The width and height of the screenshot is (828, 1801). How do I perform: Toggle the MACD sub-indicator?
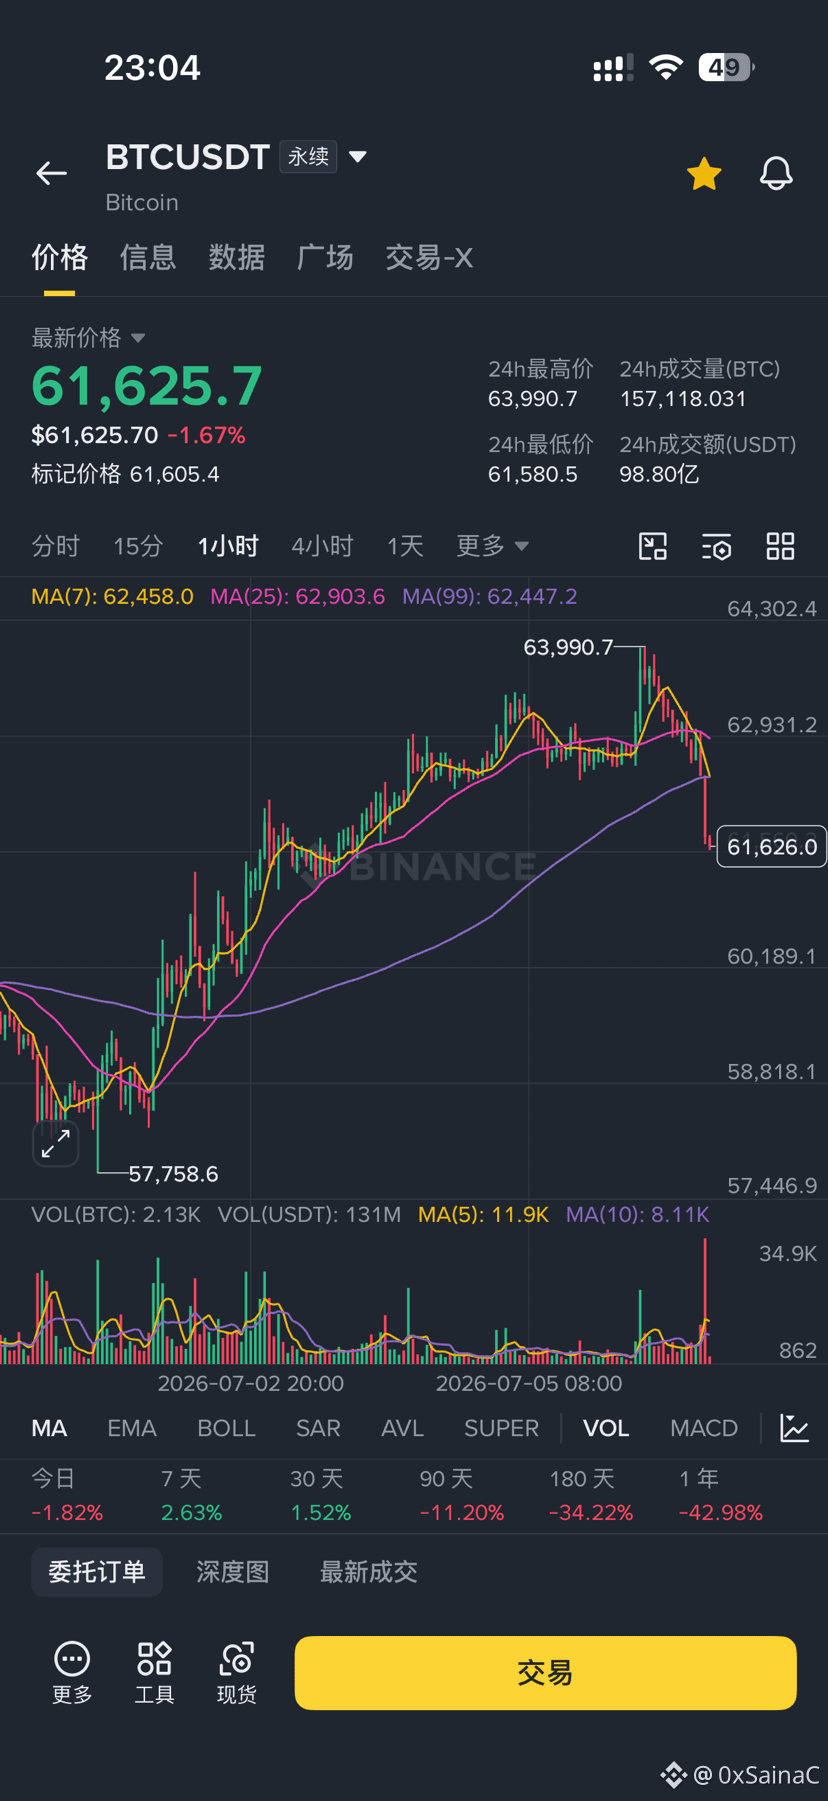(x=704, y=1428)
